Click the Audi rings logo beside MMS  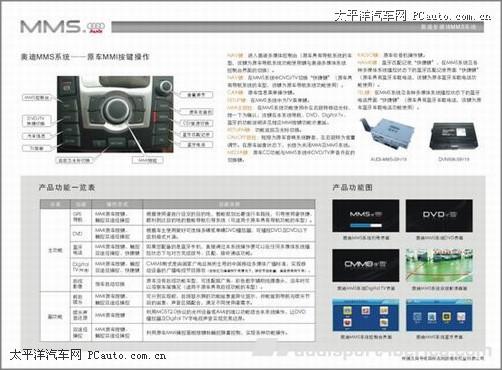coord(96,27)
